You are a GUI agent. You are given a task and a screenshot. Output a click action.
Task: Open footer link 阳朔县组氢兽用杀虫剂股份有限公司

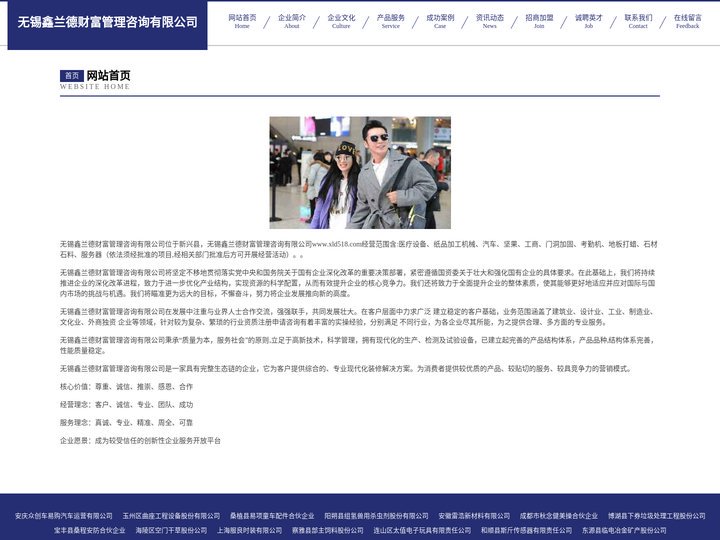click(377, 516)
